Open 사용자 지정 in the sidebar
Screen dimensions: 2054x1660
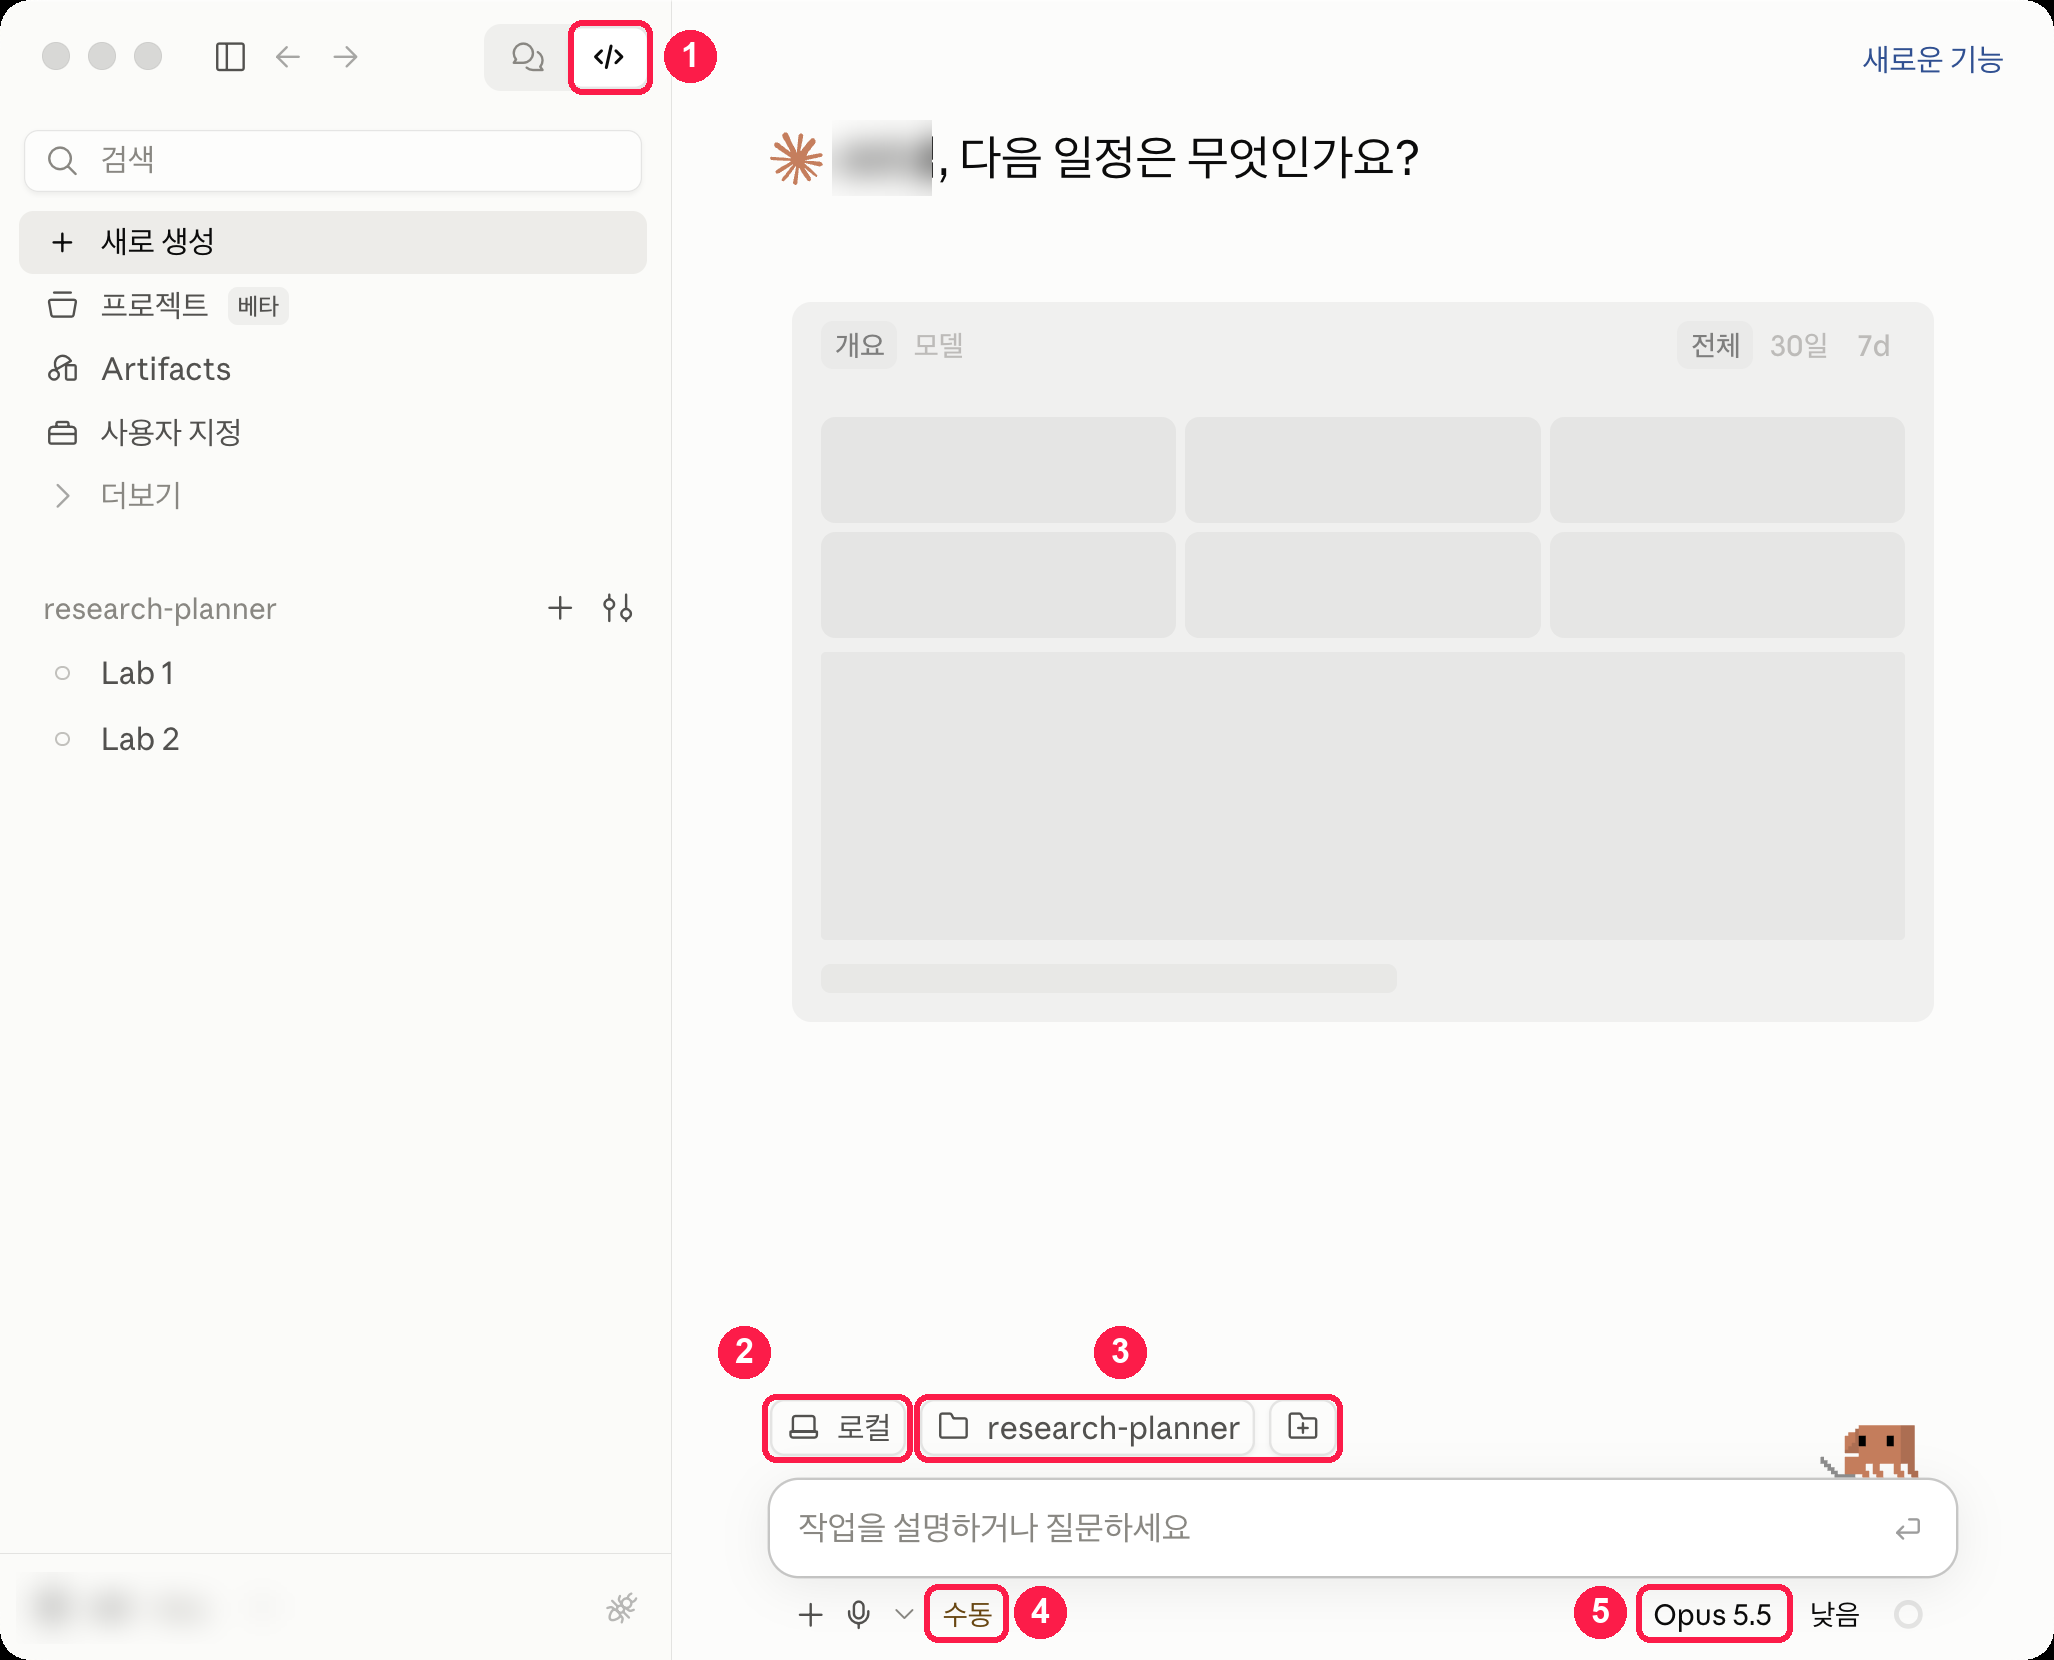pyautogui.click(x=171, y=432)
